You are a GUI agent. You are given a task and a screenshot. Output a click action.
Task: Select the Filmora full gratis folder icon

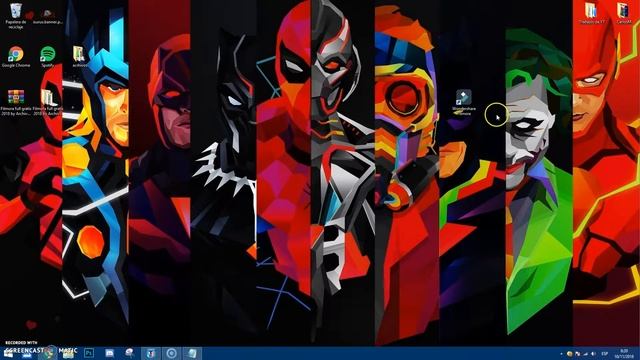48,103
